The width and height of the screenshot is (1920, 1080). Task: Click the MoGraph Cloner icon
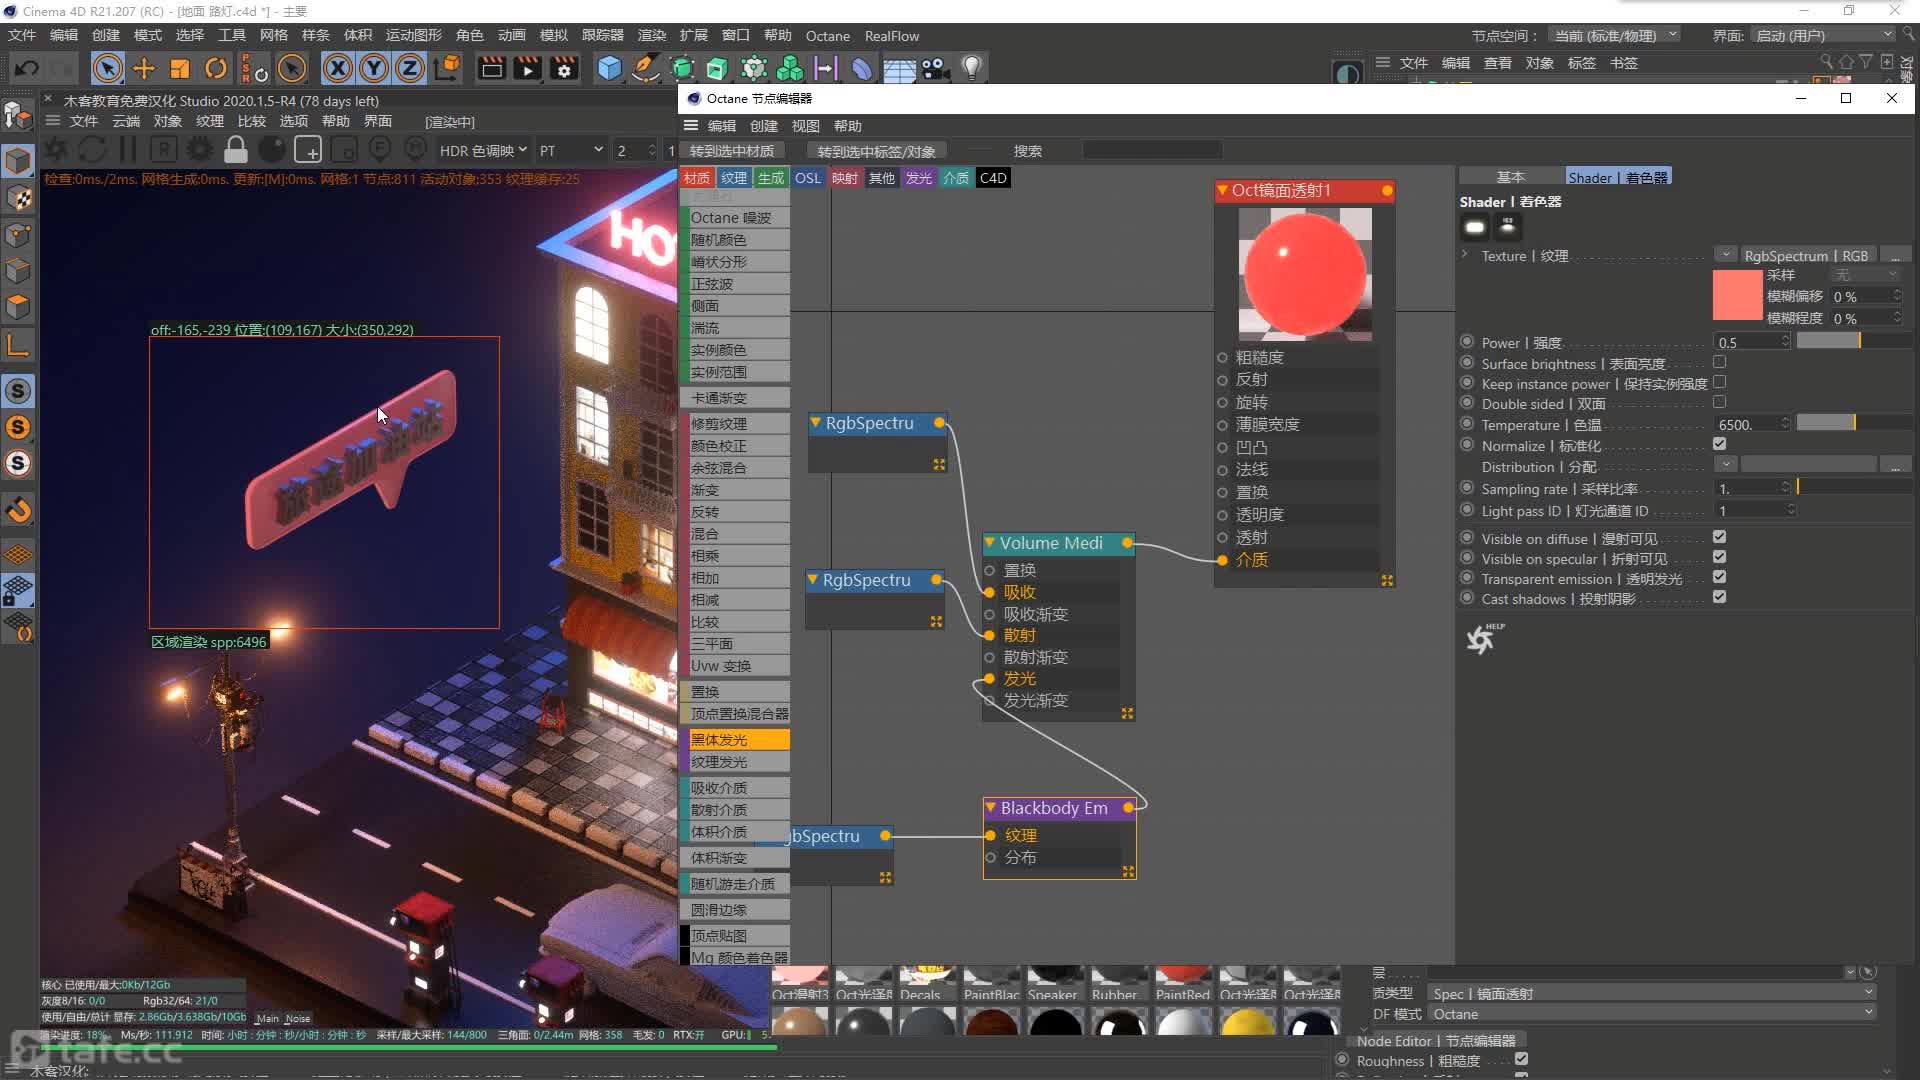pos(790,68)
